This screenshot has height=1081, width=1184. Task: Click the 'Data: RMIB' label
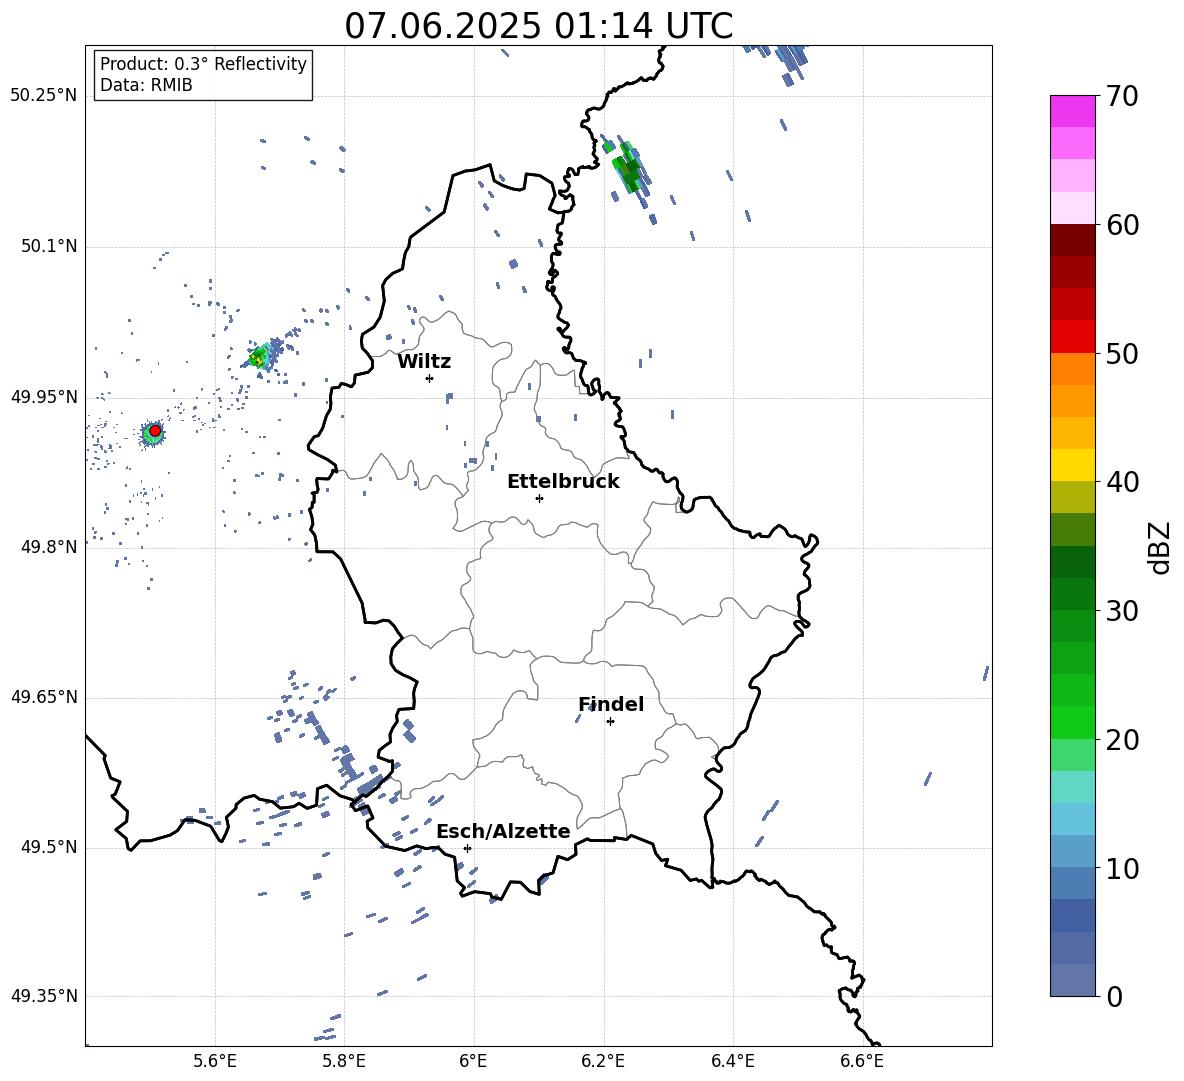click(x=146, y=85)
